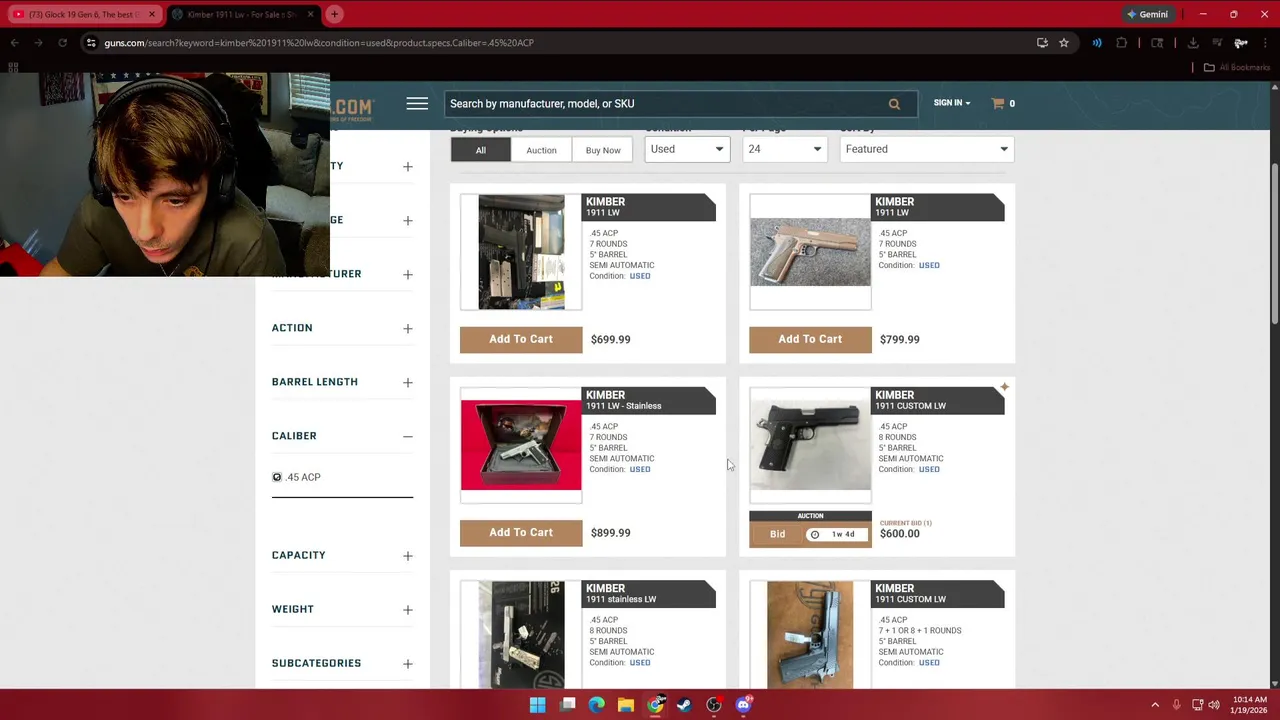Open browser extensions puzzle icon
This screenshot has height=720, width=1280.
coord(1121,43)
